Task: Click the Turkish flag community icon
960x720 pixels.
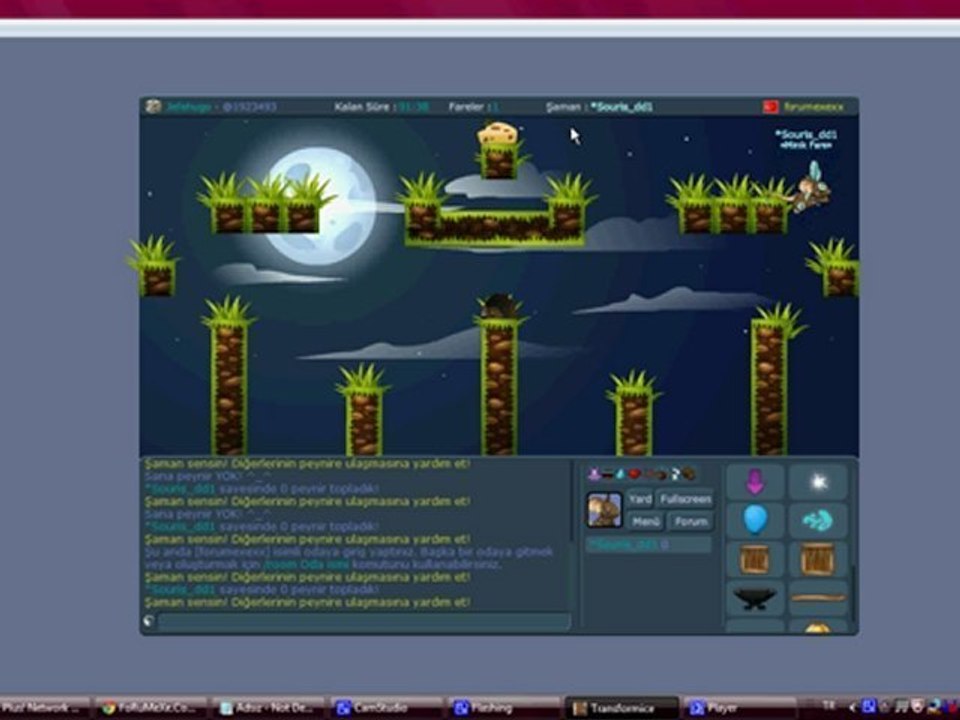Action: [x=770, y=107]
